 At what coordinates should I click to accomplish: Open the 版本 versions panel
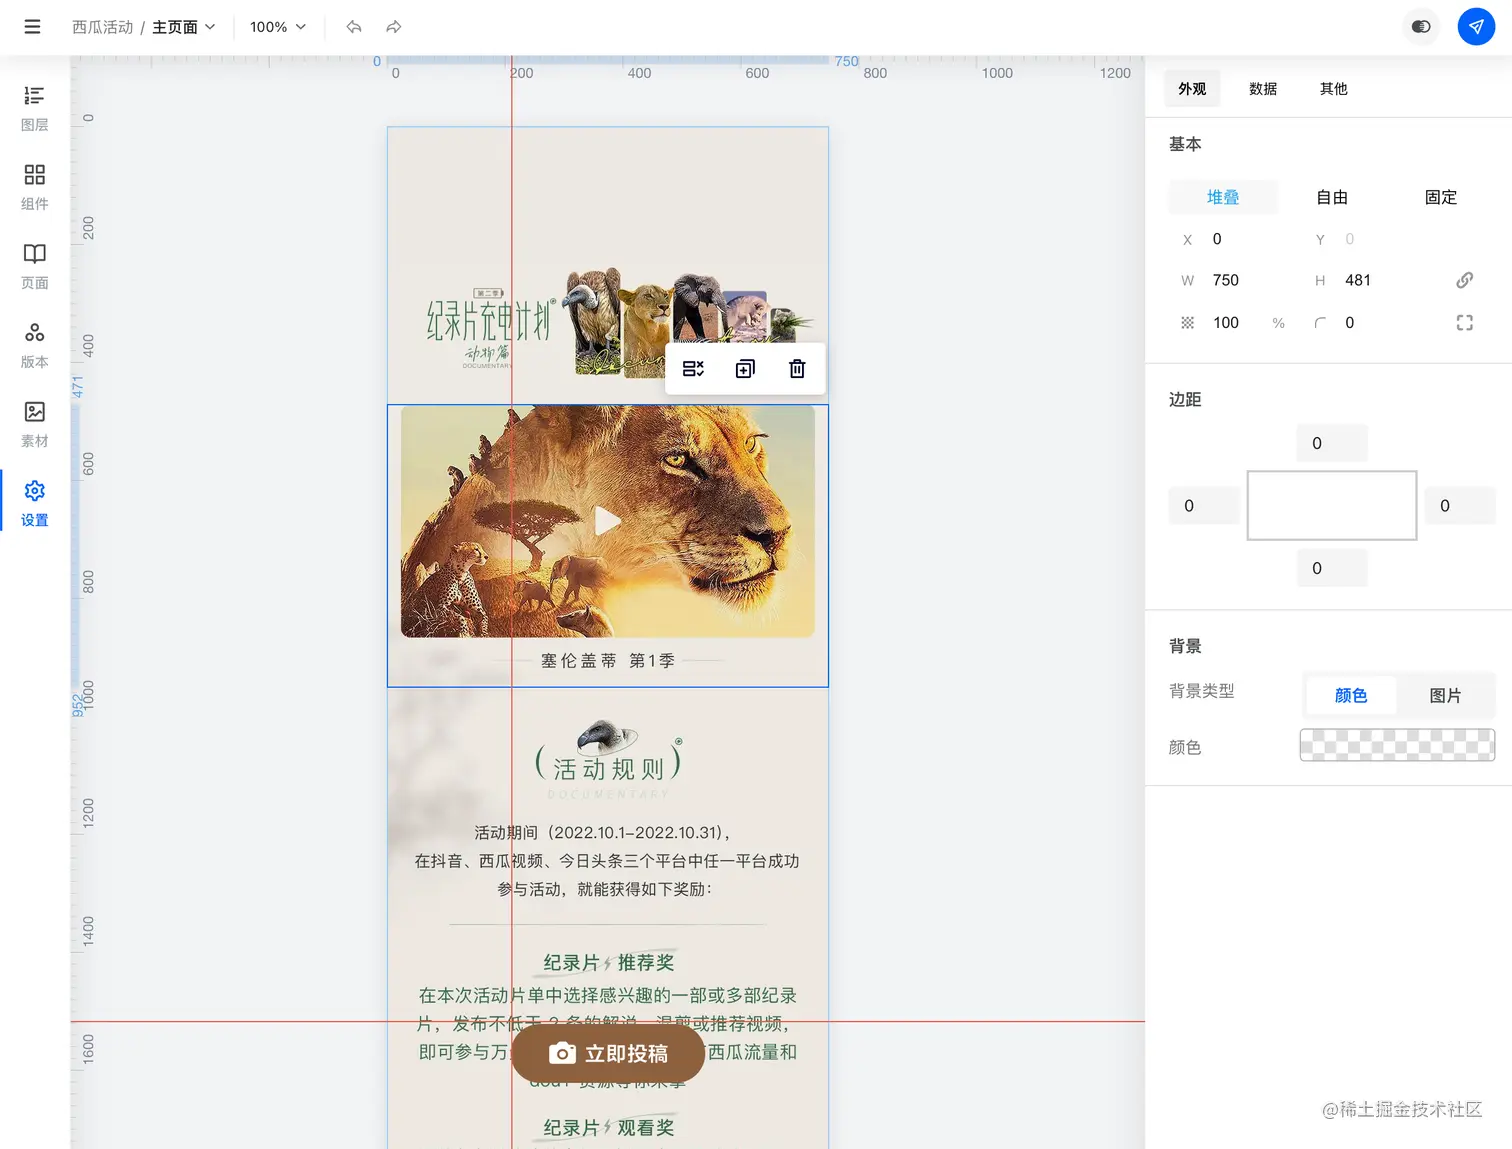click(35, 346)
